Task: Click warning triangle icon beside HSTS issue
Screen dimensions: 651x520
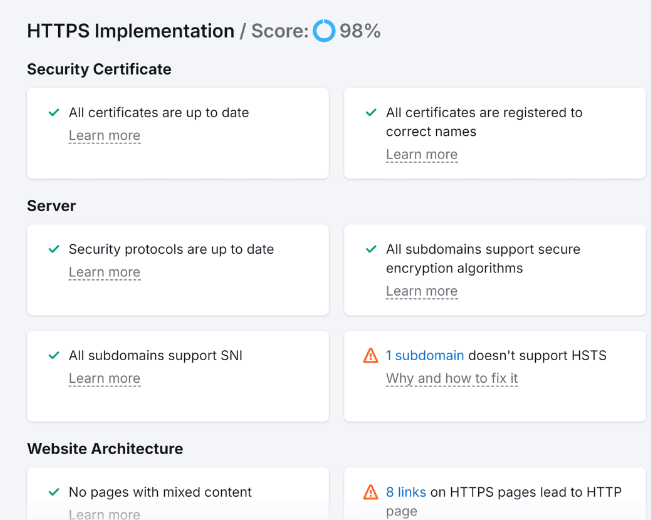Action: (x=371, y=355)
